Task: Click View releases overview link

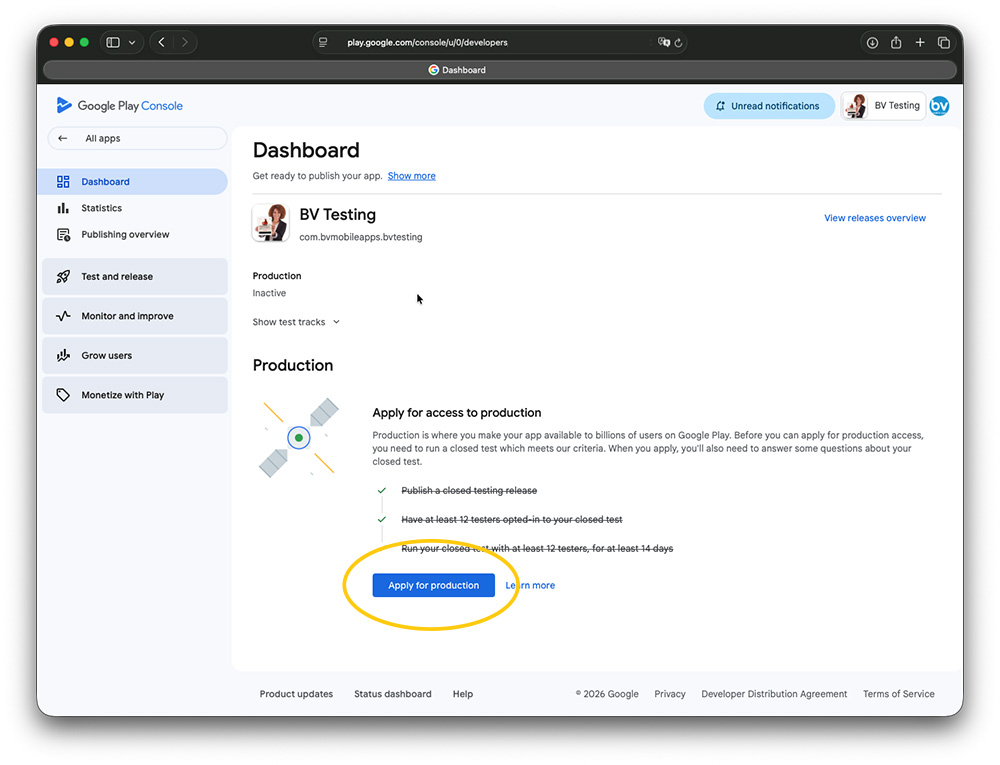Action: click(874, 218)
